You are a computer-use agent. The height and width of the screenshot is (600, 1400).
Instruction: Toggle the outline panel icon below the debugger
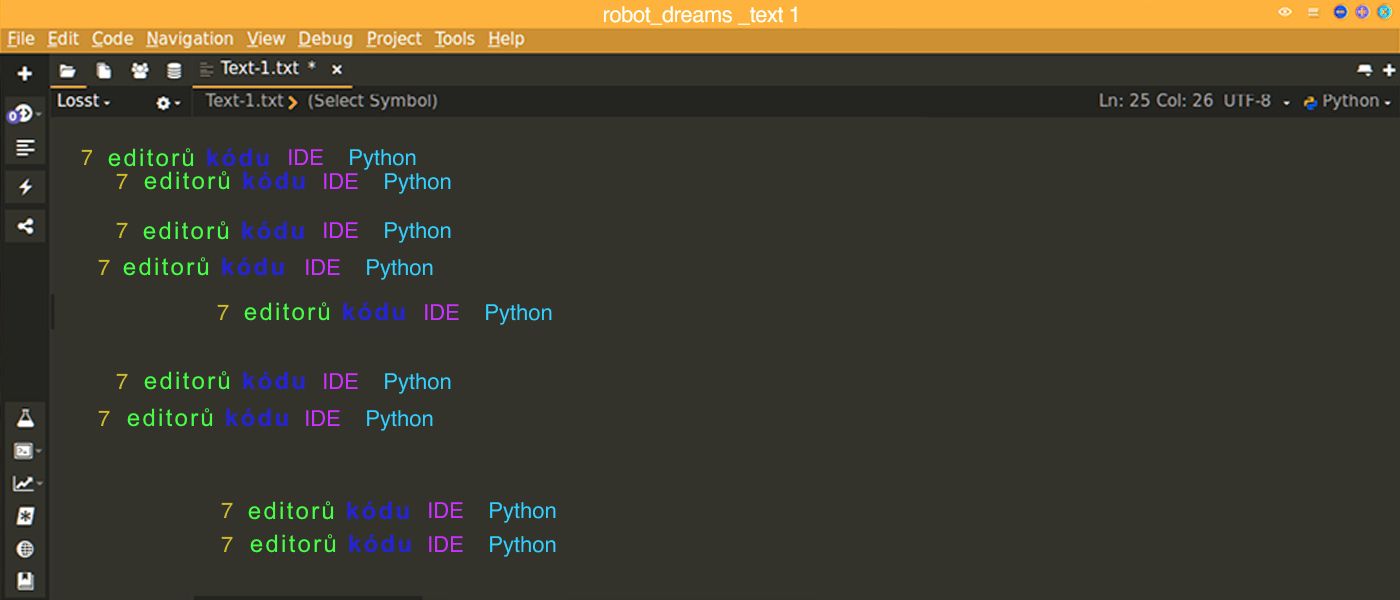(25, 146)
